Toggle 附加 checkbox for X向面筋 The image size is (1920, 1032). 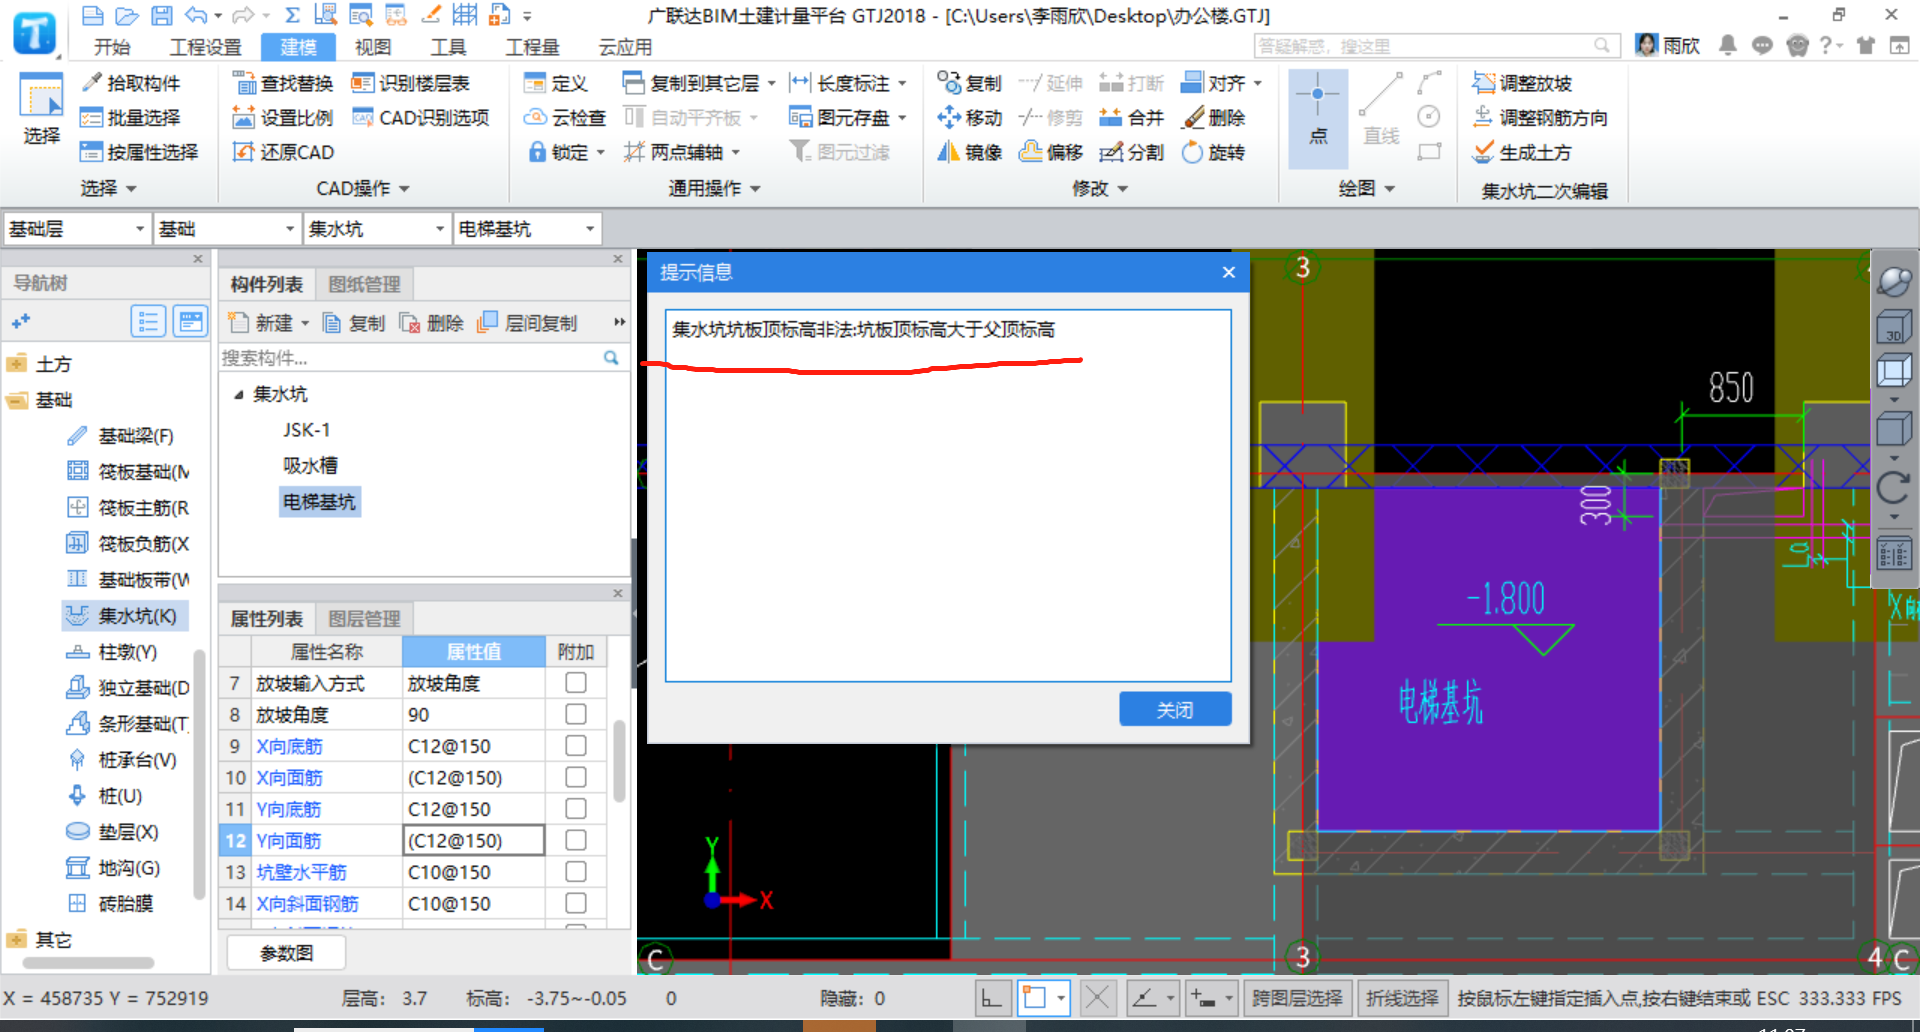[x=576, y=777]
